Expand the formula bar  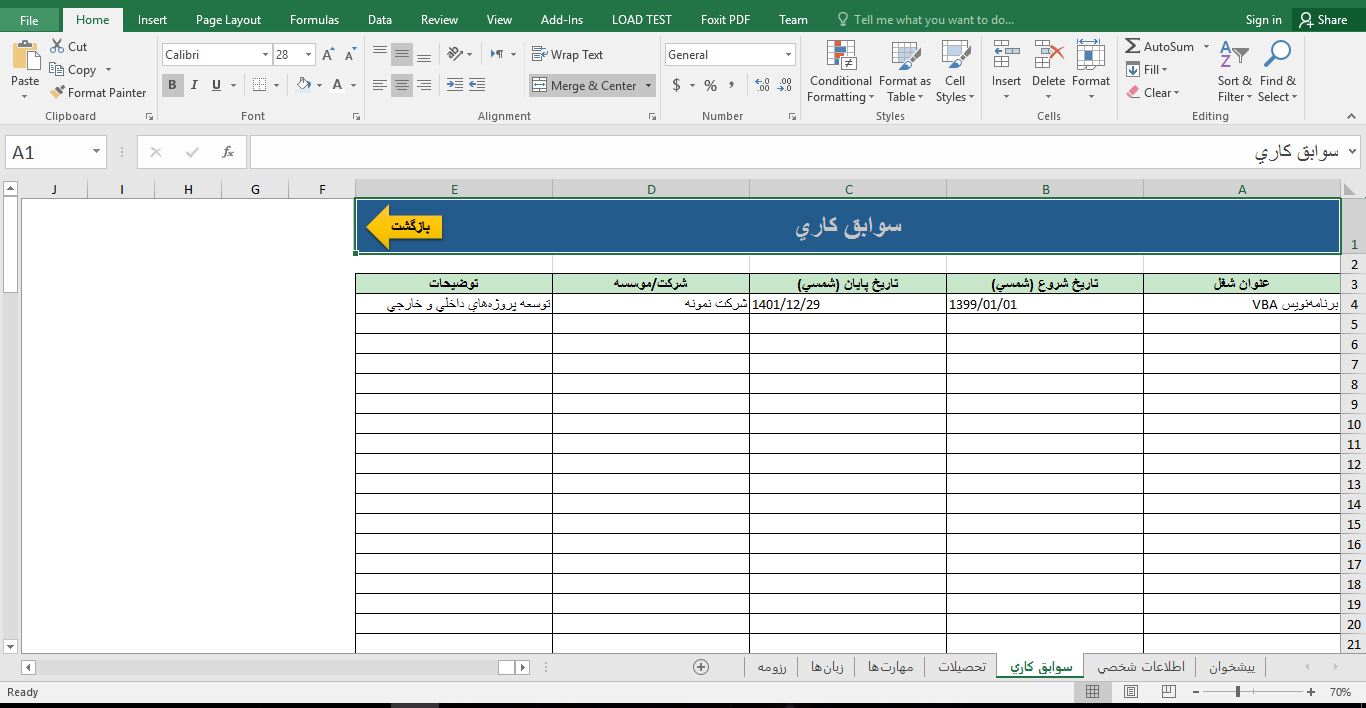[x=1353, y=152]
